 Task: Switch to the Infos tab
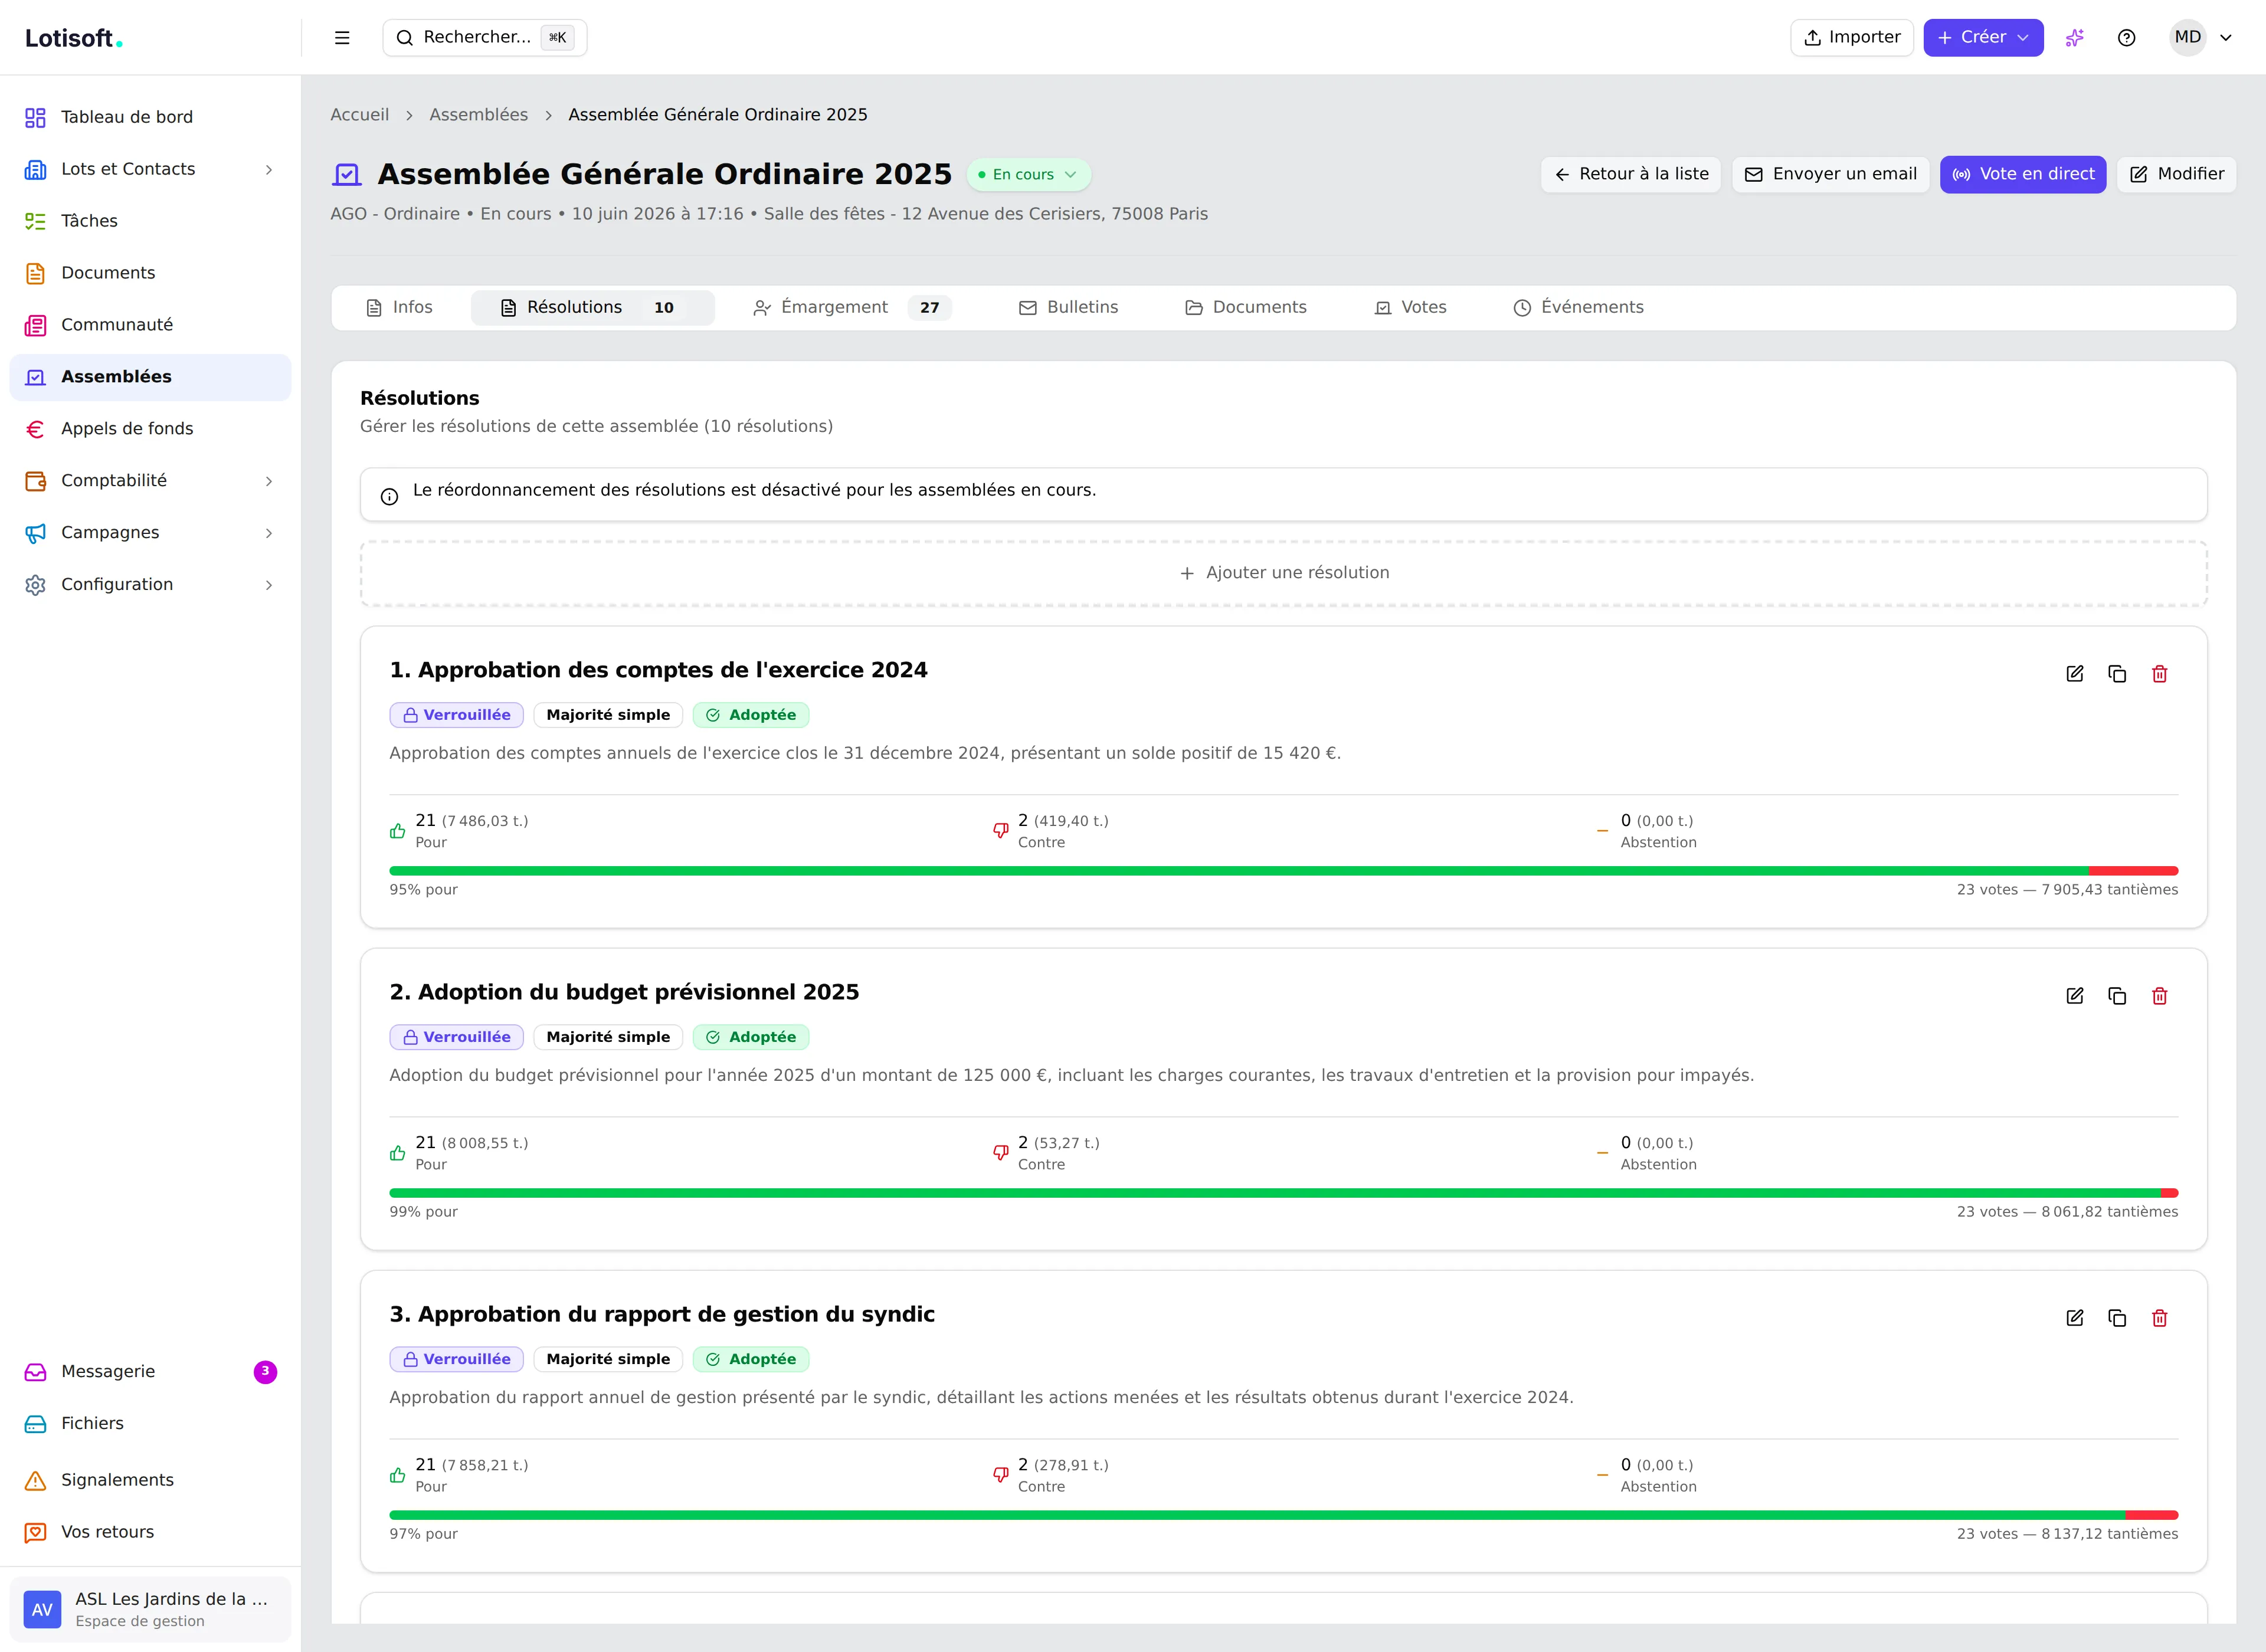pos(399,308)
